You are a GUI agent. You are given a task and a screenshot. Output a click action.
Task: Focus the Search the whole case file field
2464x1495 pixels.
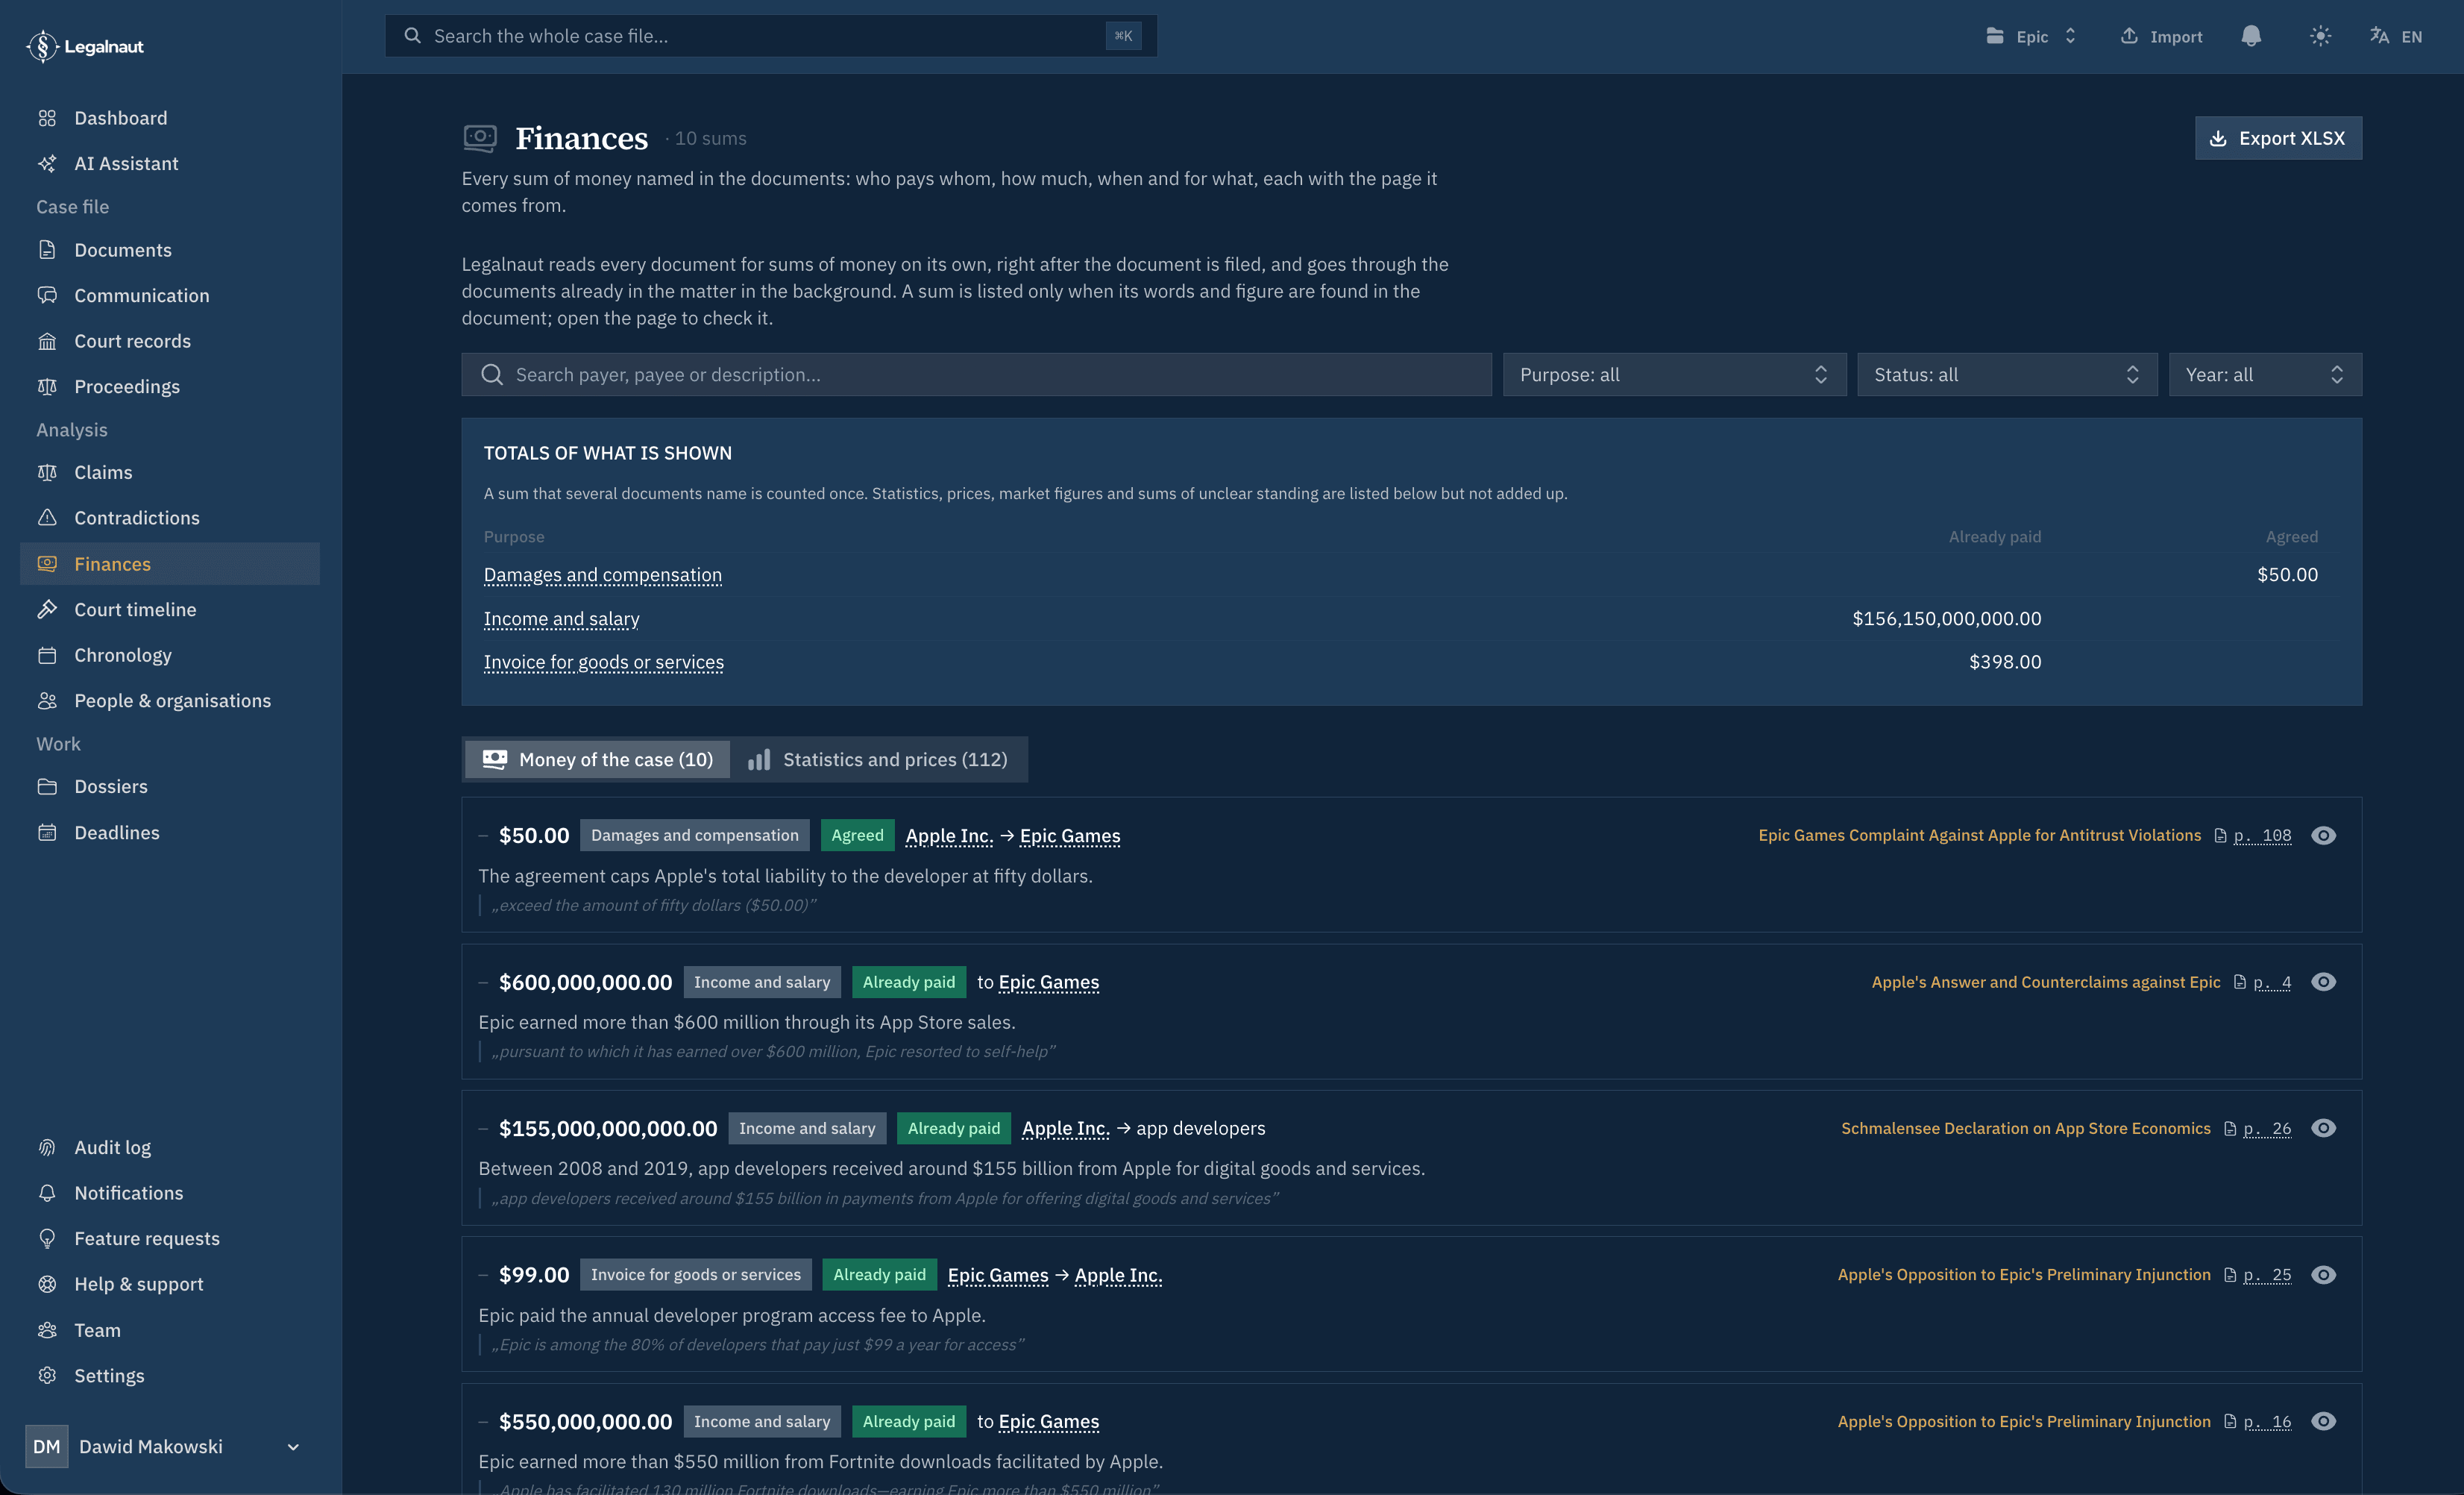coord(770,36)
